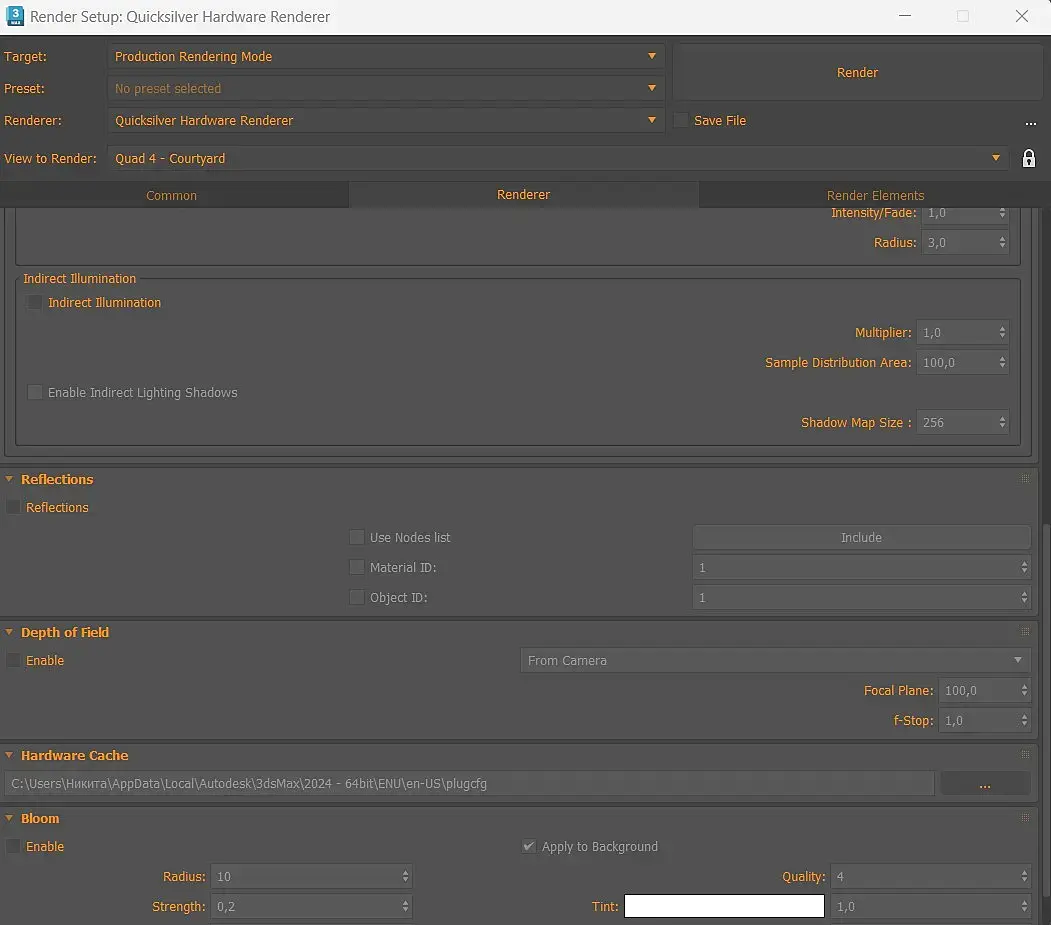The width and height of the screenshot is (1051, 925).
Task: Adjust the Focal Plane spinner
Action: point(1024,690)
